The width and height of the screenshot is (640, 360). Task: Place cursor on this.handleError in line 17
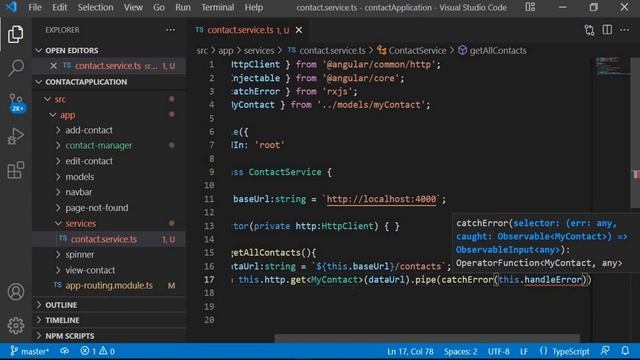(x=540, y=280)
